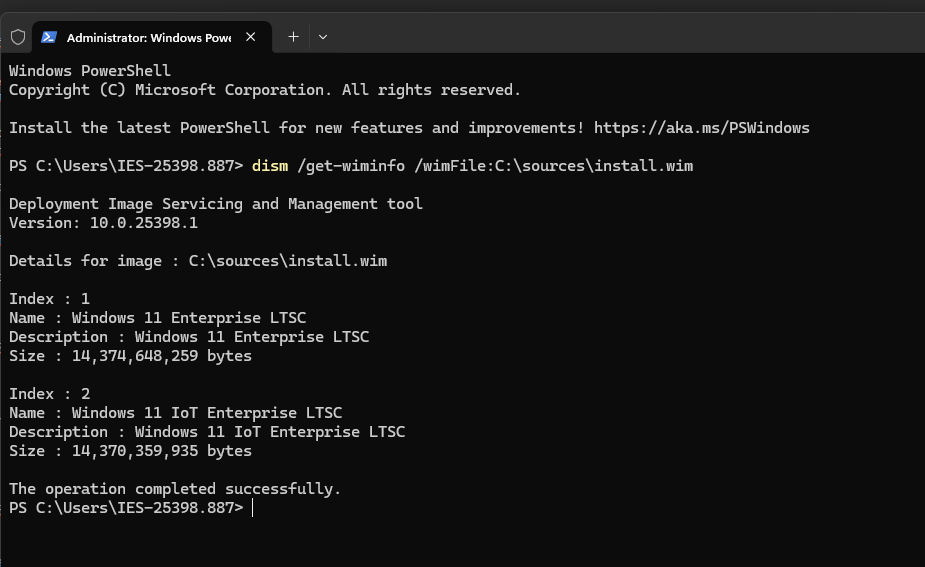Click the Name line of Windows 11 IoT Enterprise LTSC

click(175, 413)
